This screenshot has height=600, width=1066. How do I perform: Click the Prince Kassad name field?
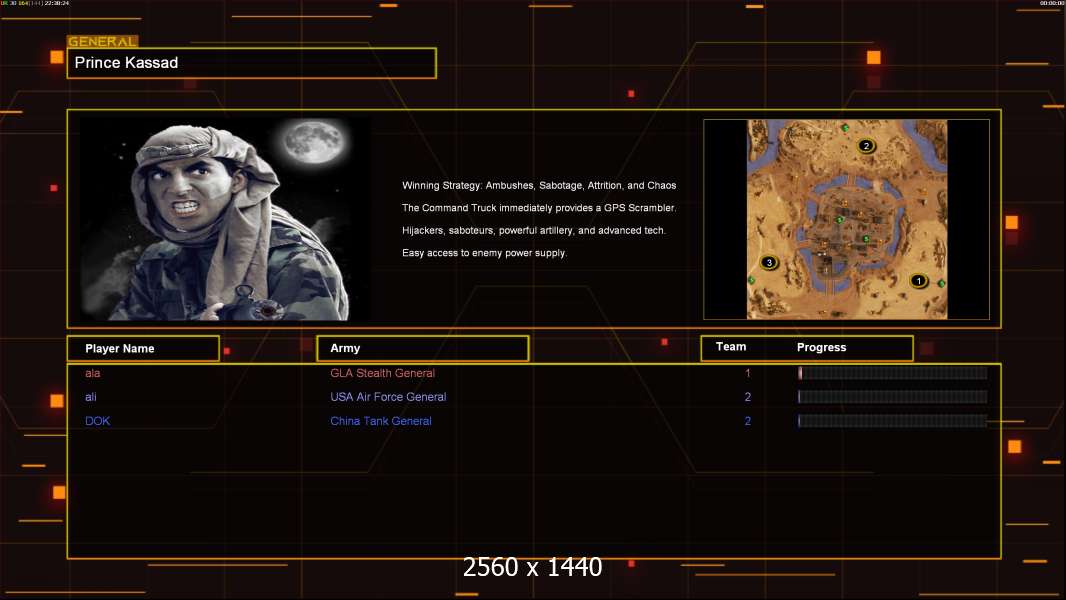[252, 63]
